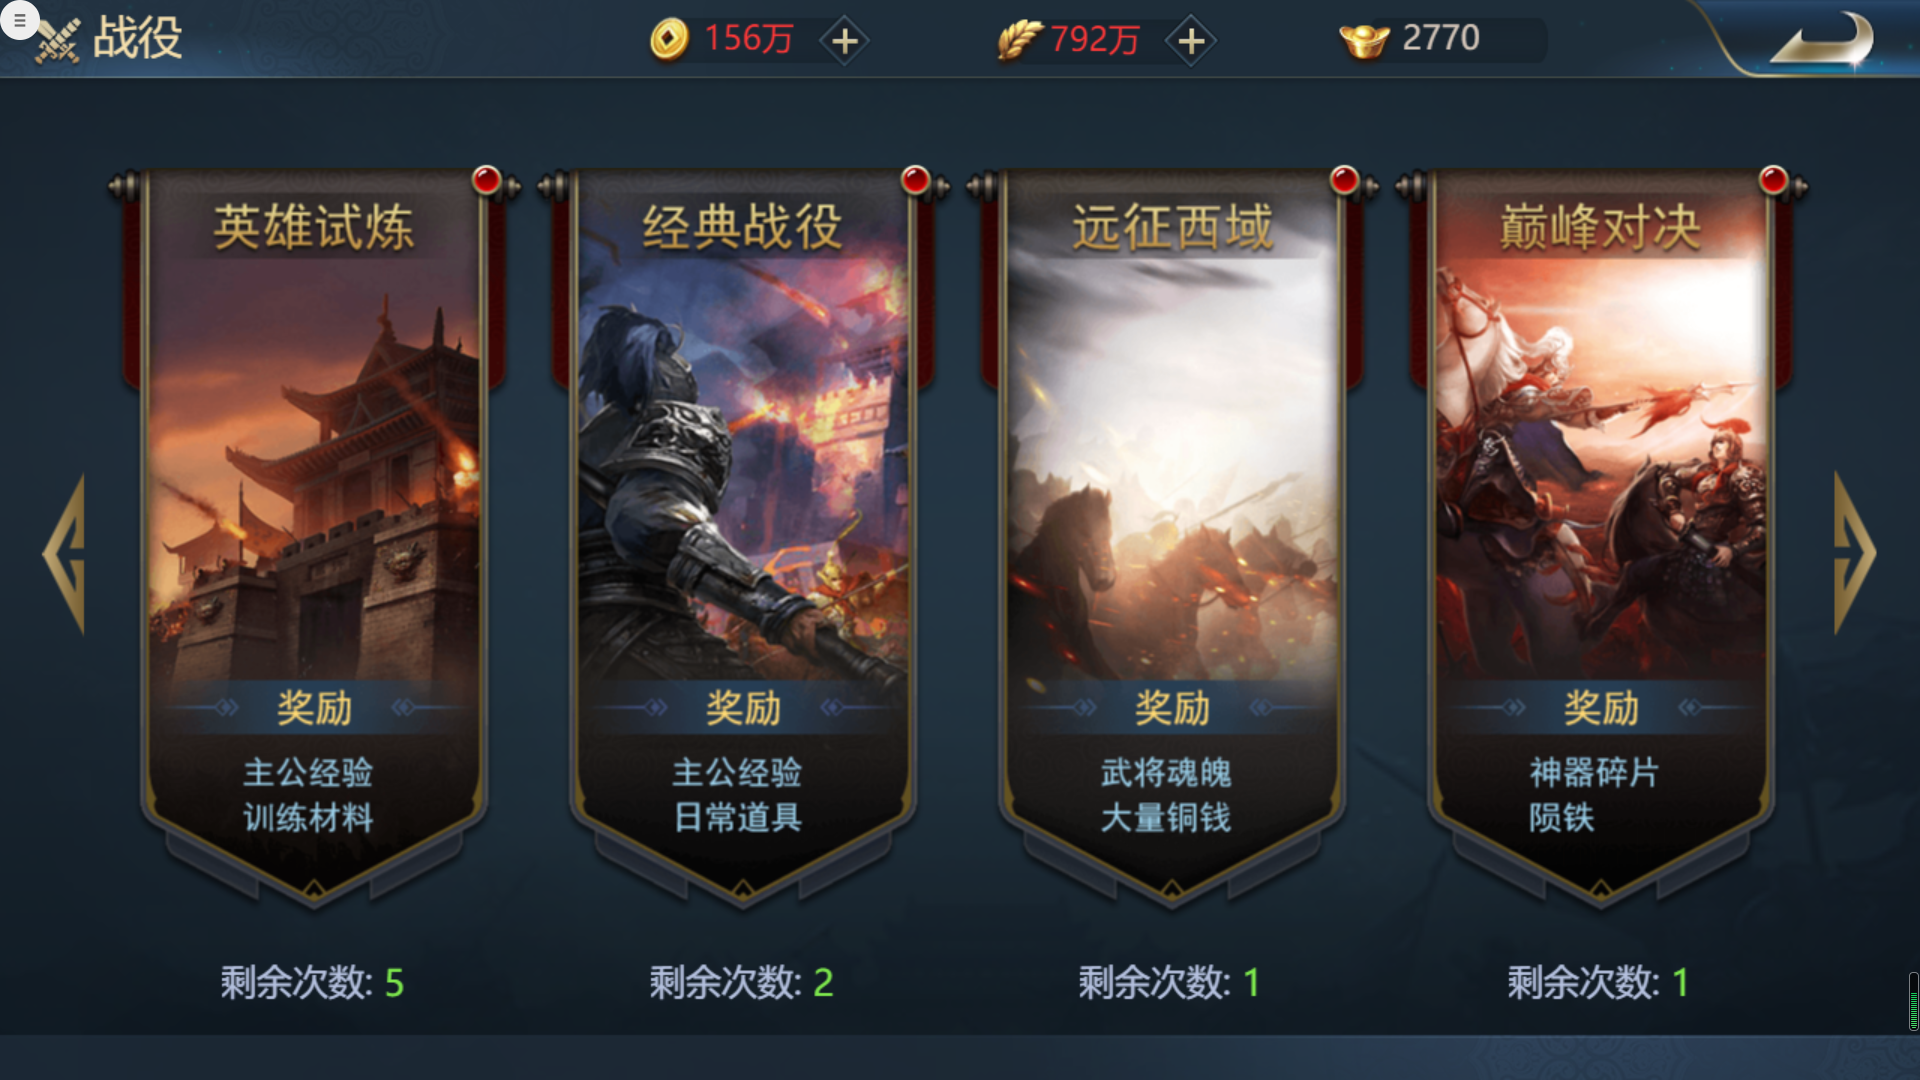Show next campaigns with right arrow
This screenshot has height=1080, width=1920.
click(1855, 553)
